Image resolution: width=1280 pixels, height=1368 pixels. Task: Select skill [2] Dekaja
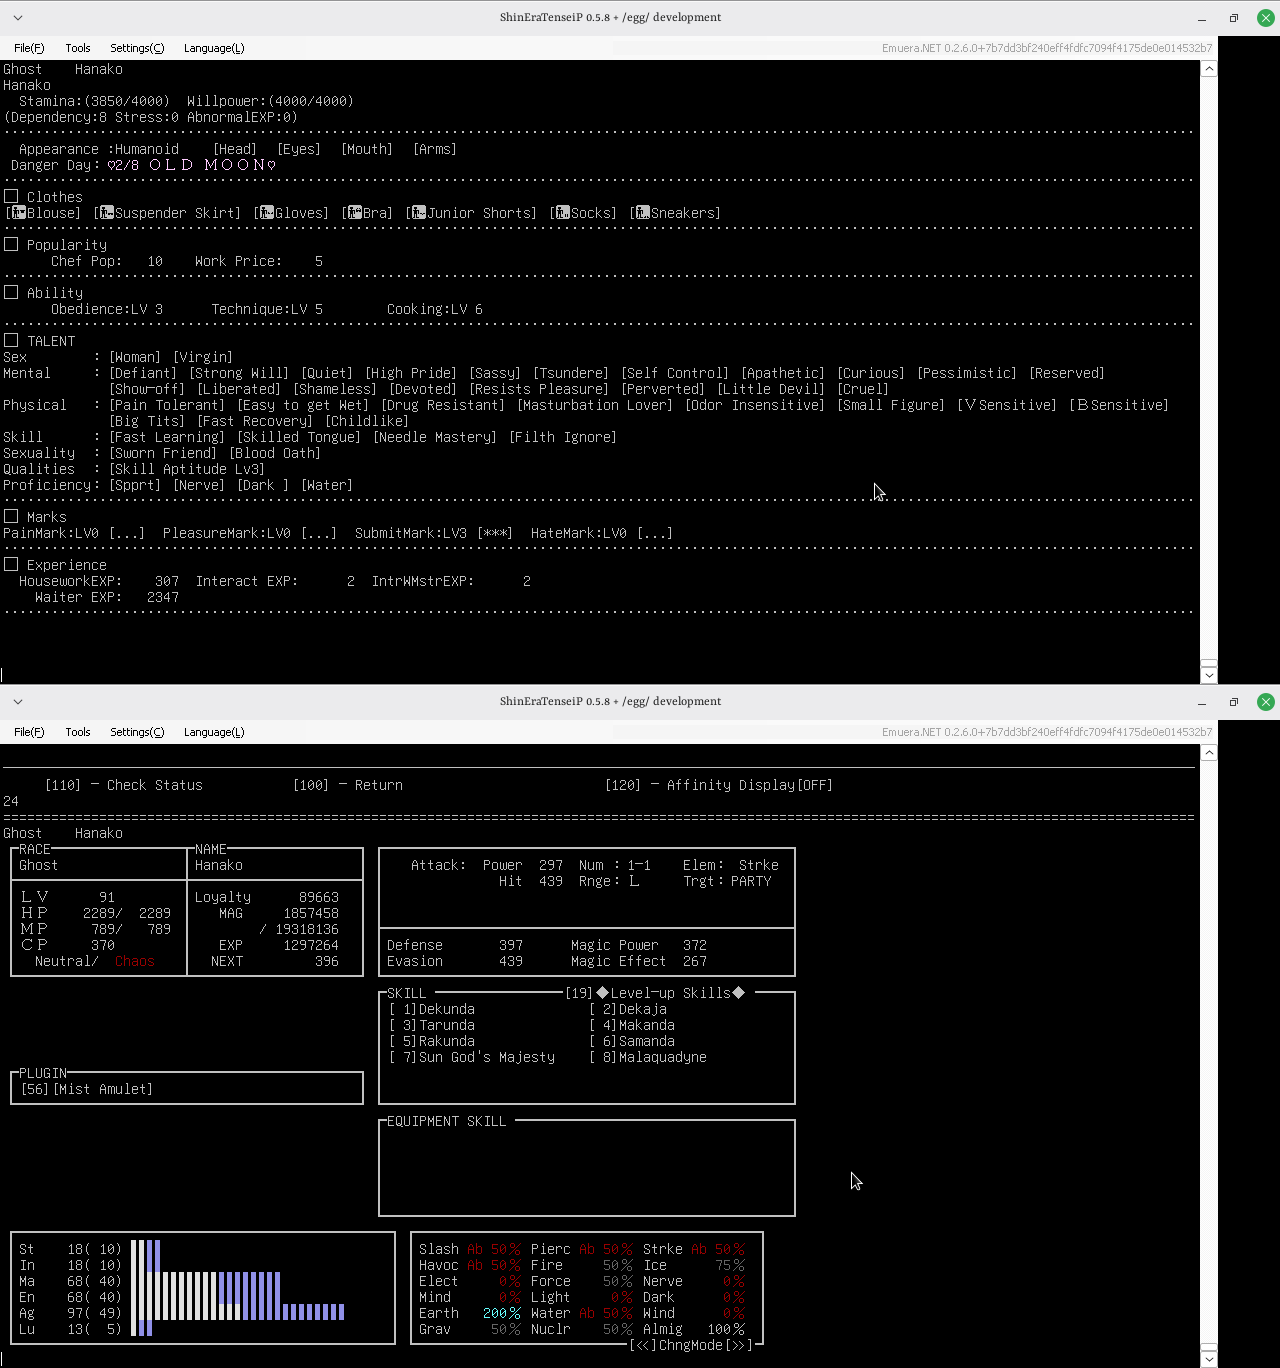pos(627,1009)
